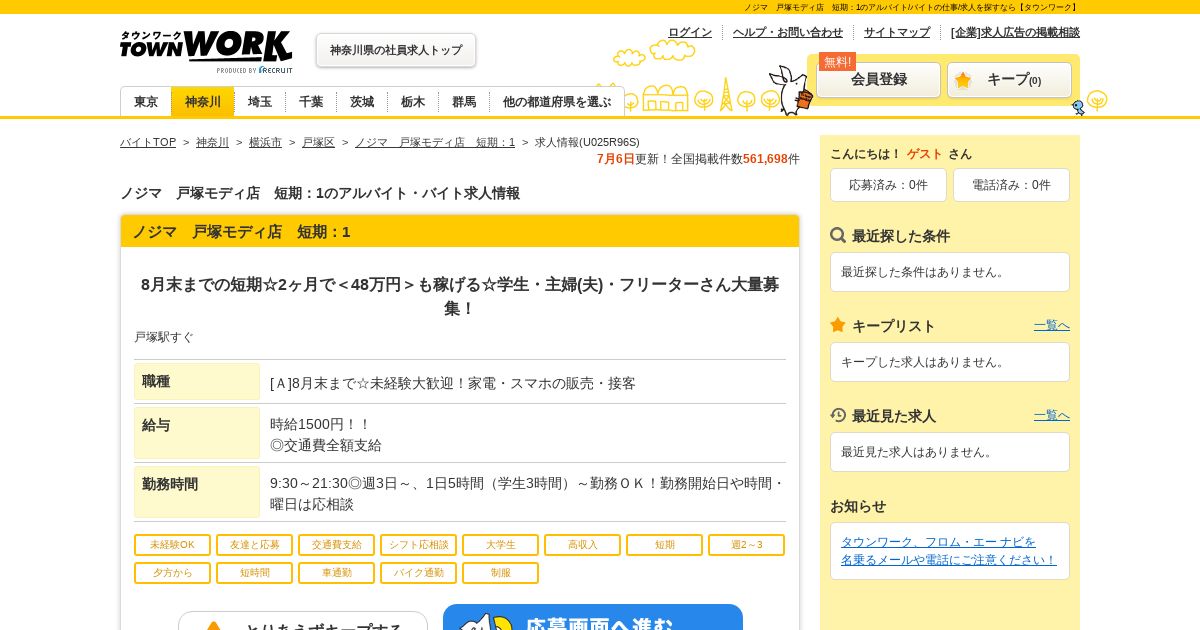Click the magnifier icon beside 最近探した条件

click(x=838, y=235)
